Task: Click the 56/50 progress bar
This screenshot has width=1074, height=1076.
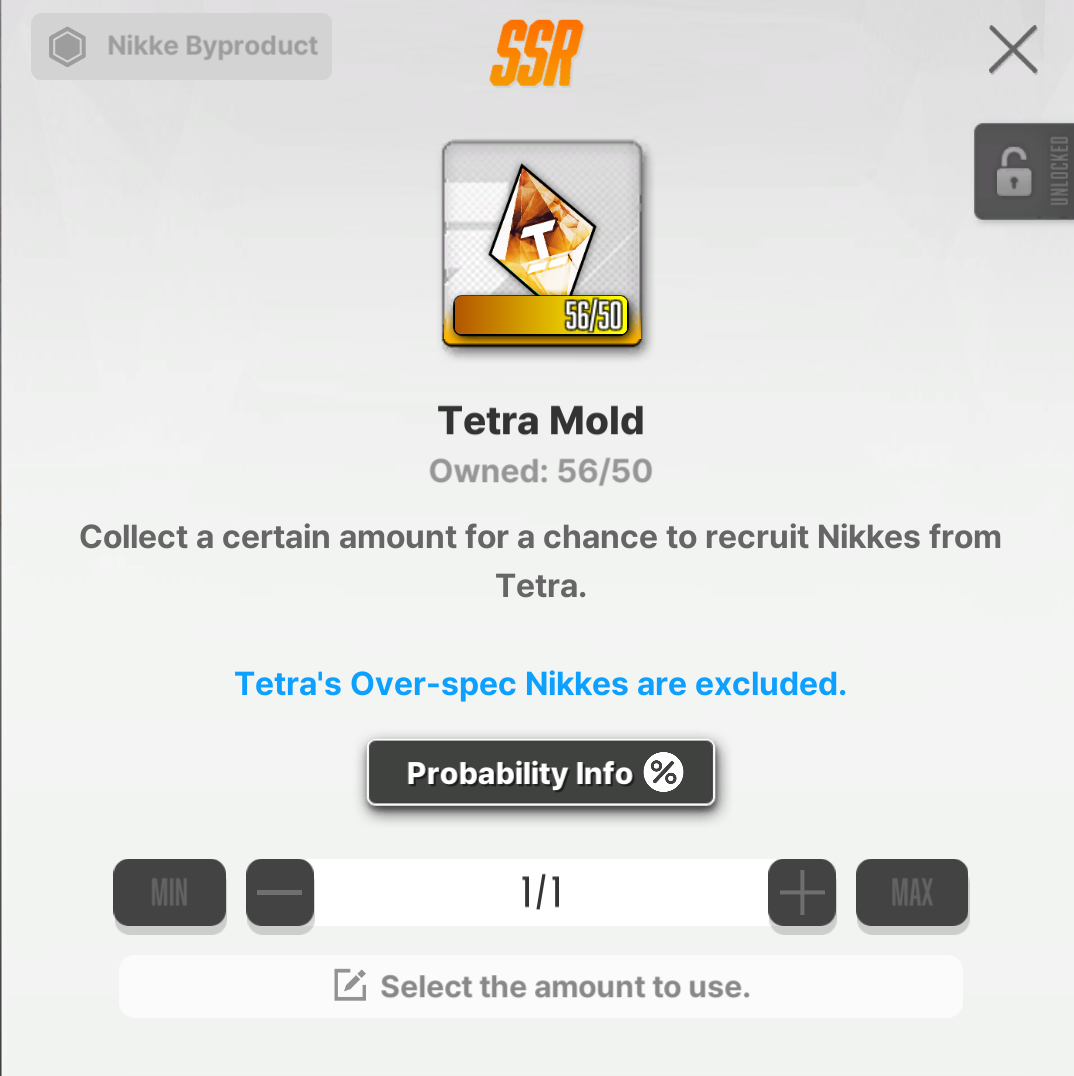Action: [541, 316]
